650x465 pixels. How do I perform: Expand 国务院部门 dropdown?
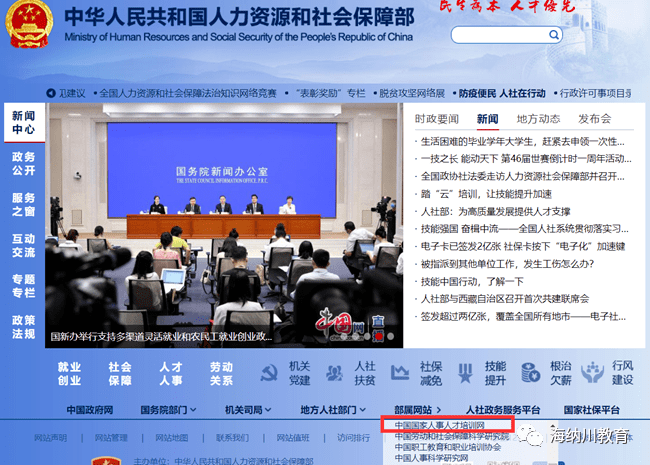pyautogui.click(x=168, y=410)
